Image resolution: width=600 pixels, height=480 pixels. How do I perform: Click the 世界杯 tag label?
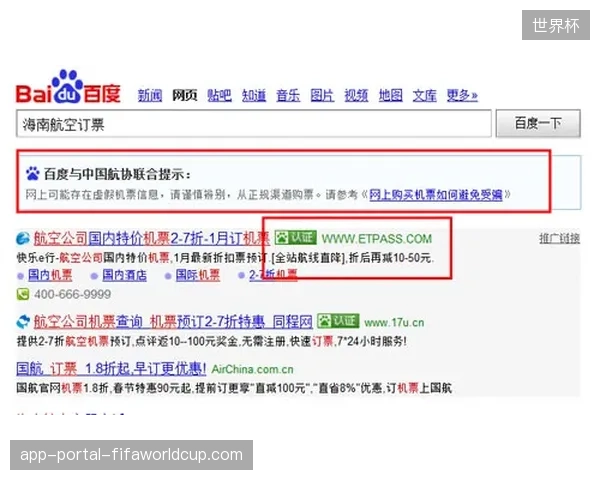click(x=556, y=25)
